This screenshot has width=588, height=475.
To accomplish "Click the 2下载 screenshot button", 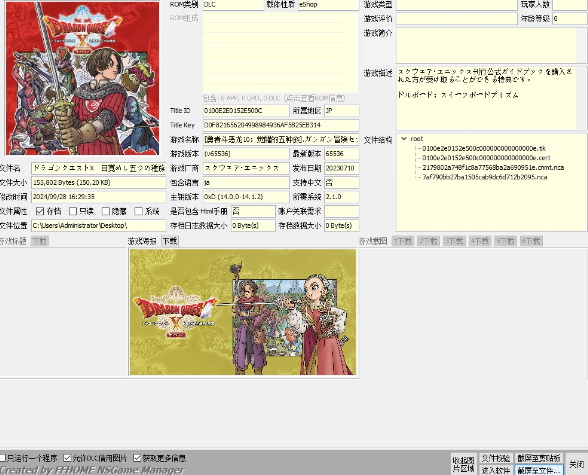I will coord(428,241).
